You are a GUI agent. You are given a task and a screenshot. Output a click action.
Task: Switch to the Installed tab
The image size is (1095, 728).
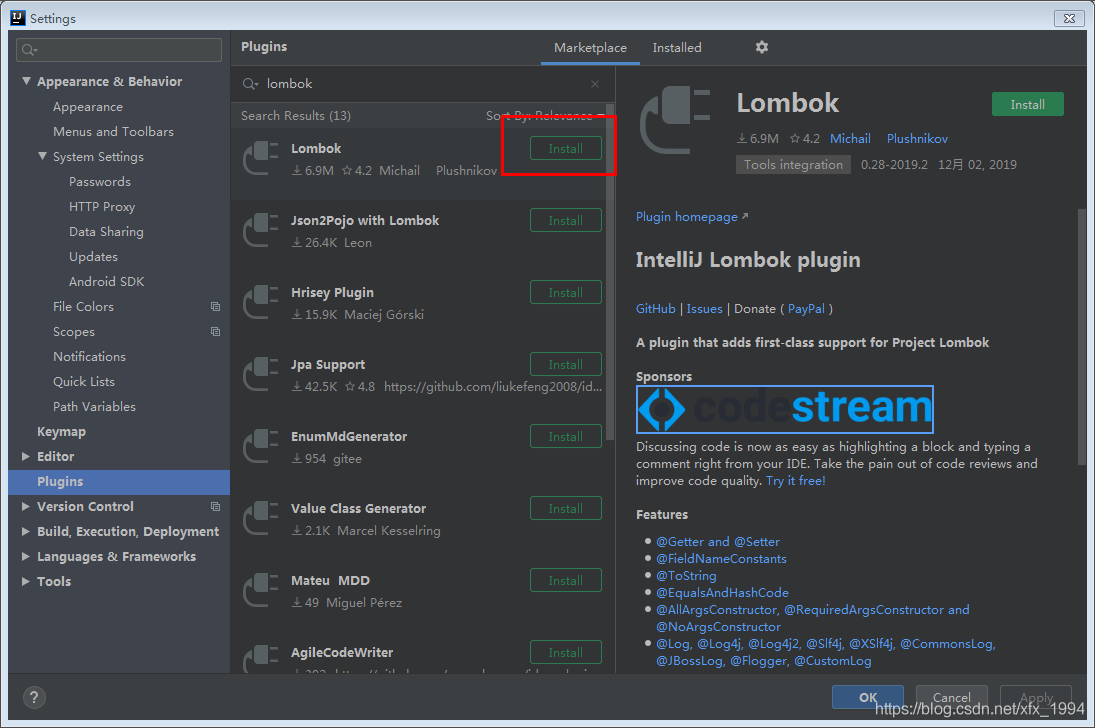(x=677, y=48)
